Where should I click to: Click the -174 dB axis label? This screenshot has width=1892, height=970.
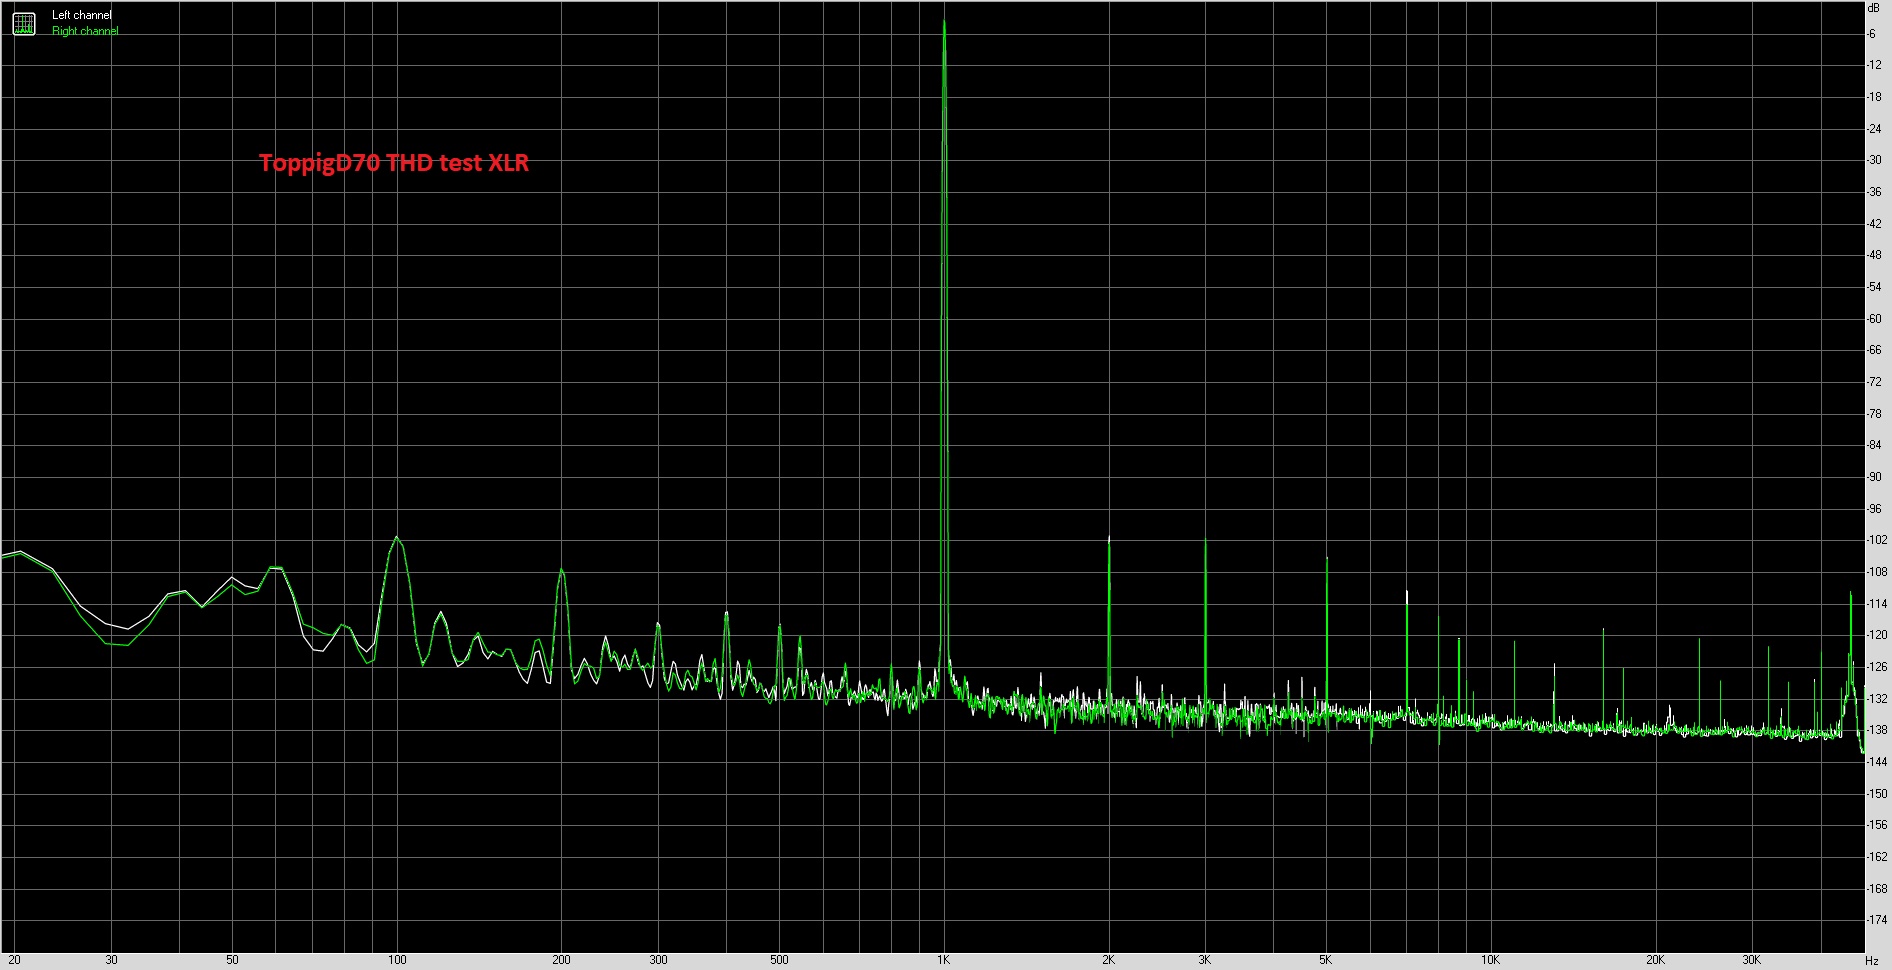pyautogui.click(x=1876, y=920)
